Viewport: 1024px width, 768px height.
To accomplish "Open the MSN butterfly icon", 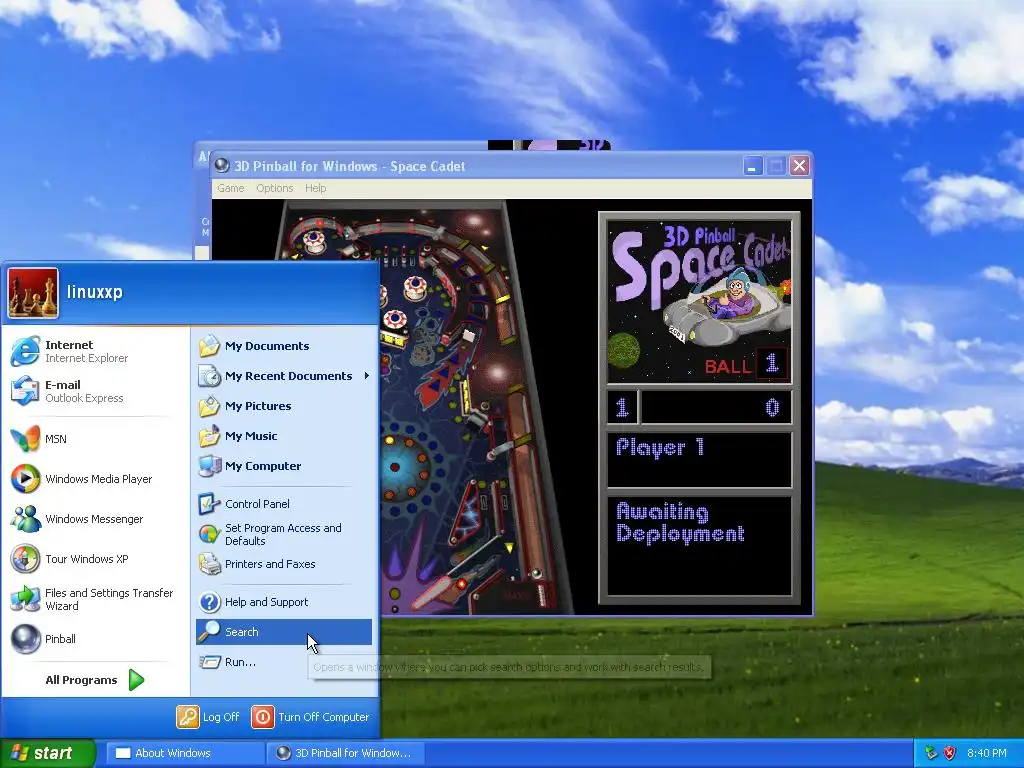I will pyautogui.click(x=25, y=439).
